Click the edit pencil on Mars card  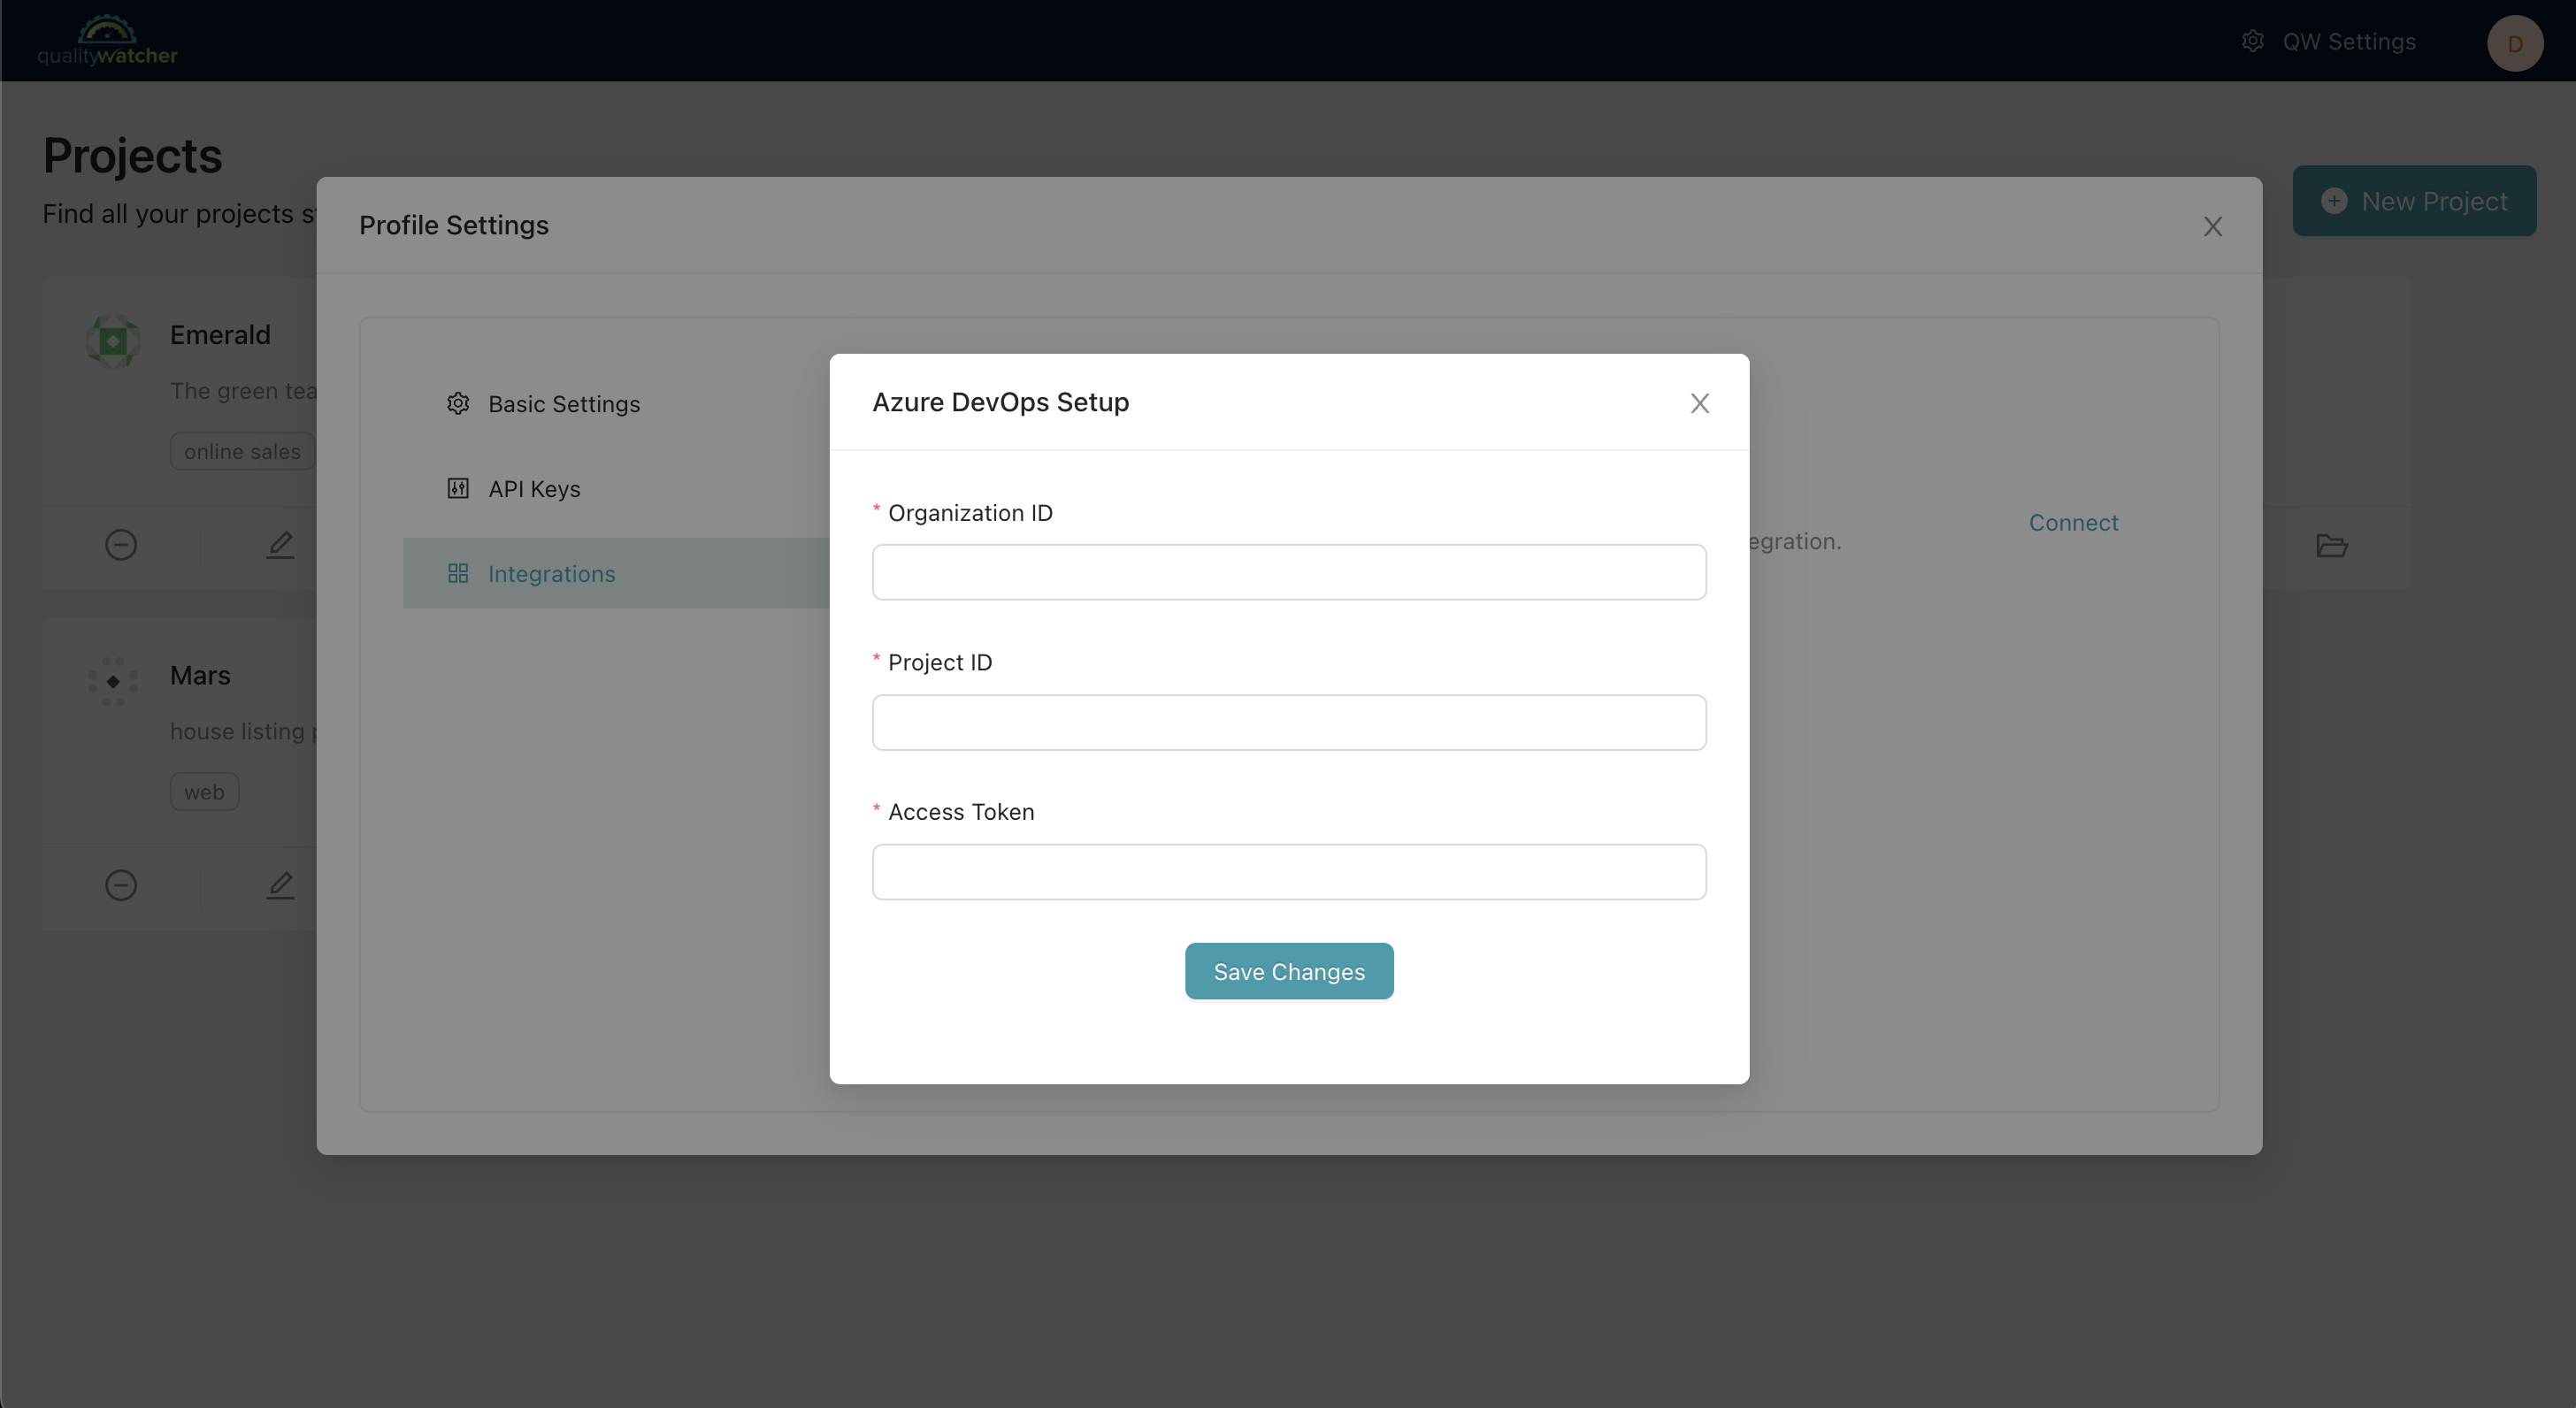[280, 885]
